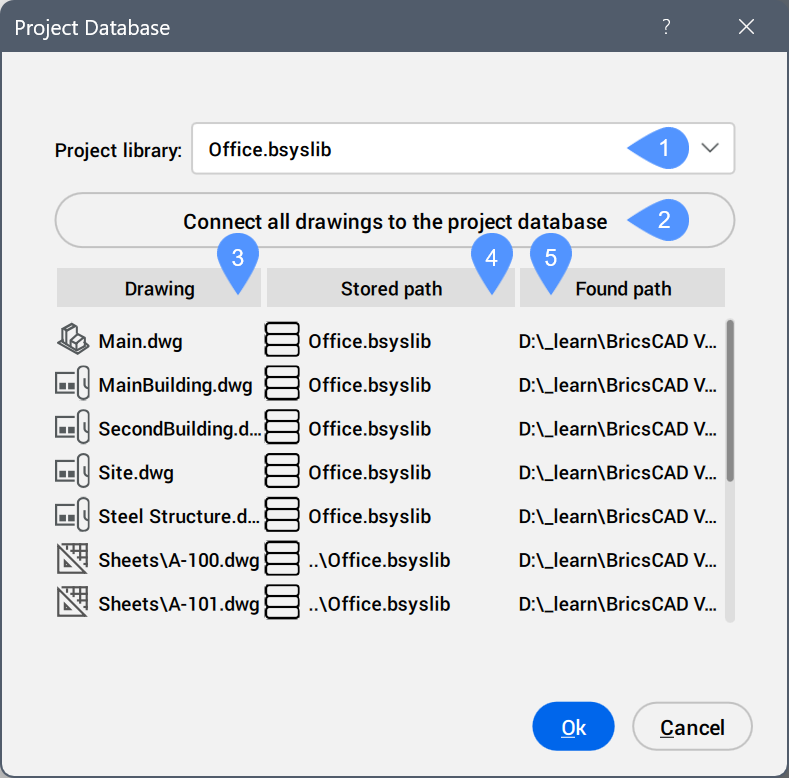Select the SecondBuilding drawing entry
The width and height of the screenshot is (789, 778).
point(178,429)
